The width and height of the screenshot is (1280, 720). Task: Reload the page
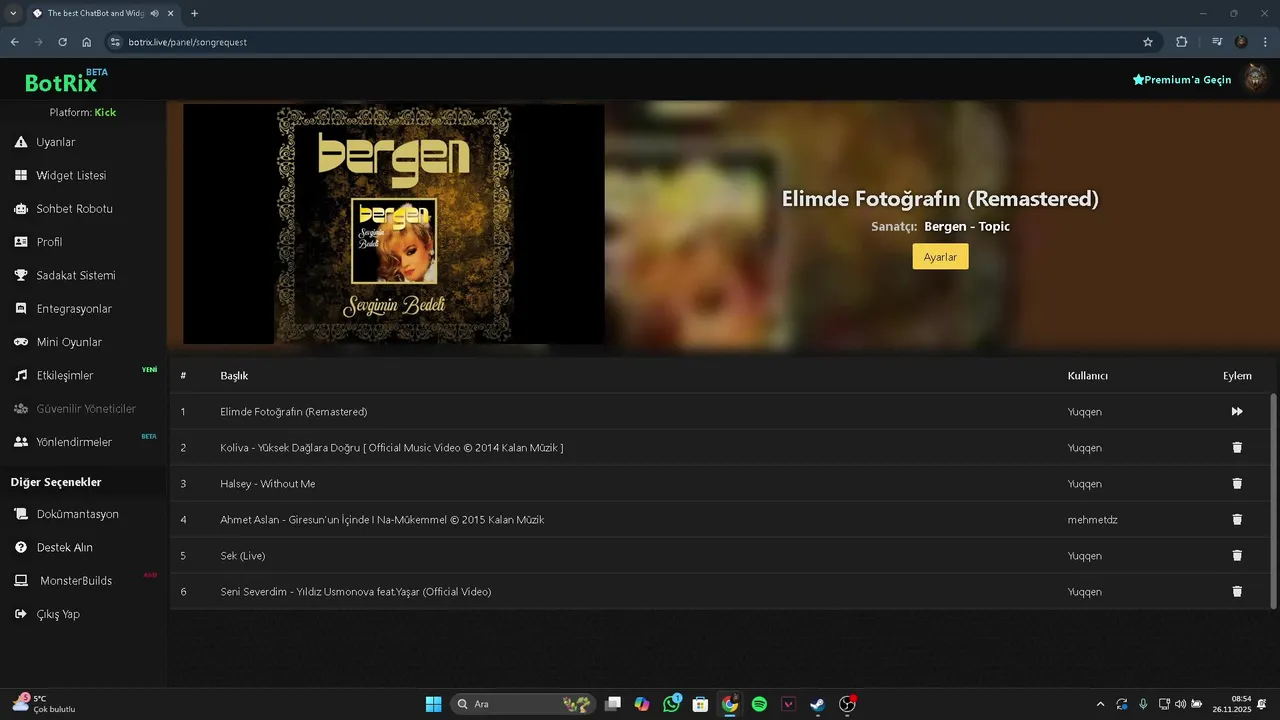pos(62,42)
